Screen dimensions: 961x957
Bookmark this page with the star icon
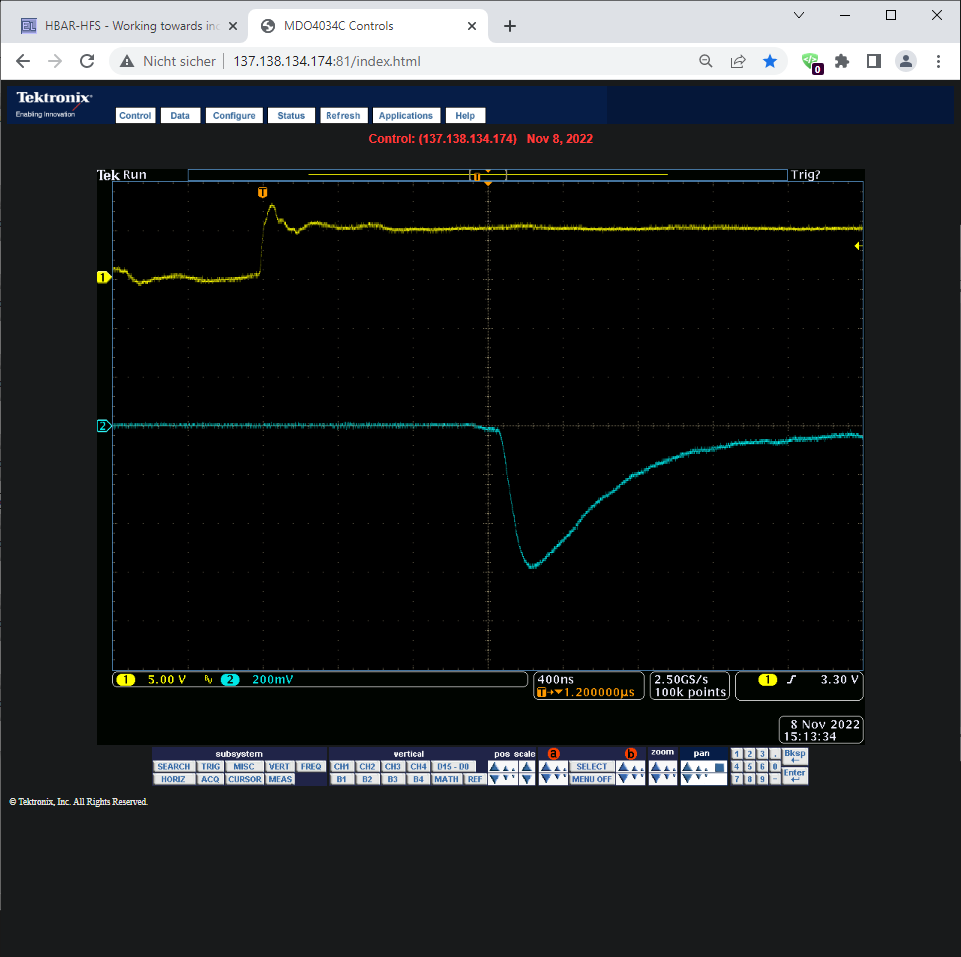(770, 61)
